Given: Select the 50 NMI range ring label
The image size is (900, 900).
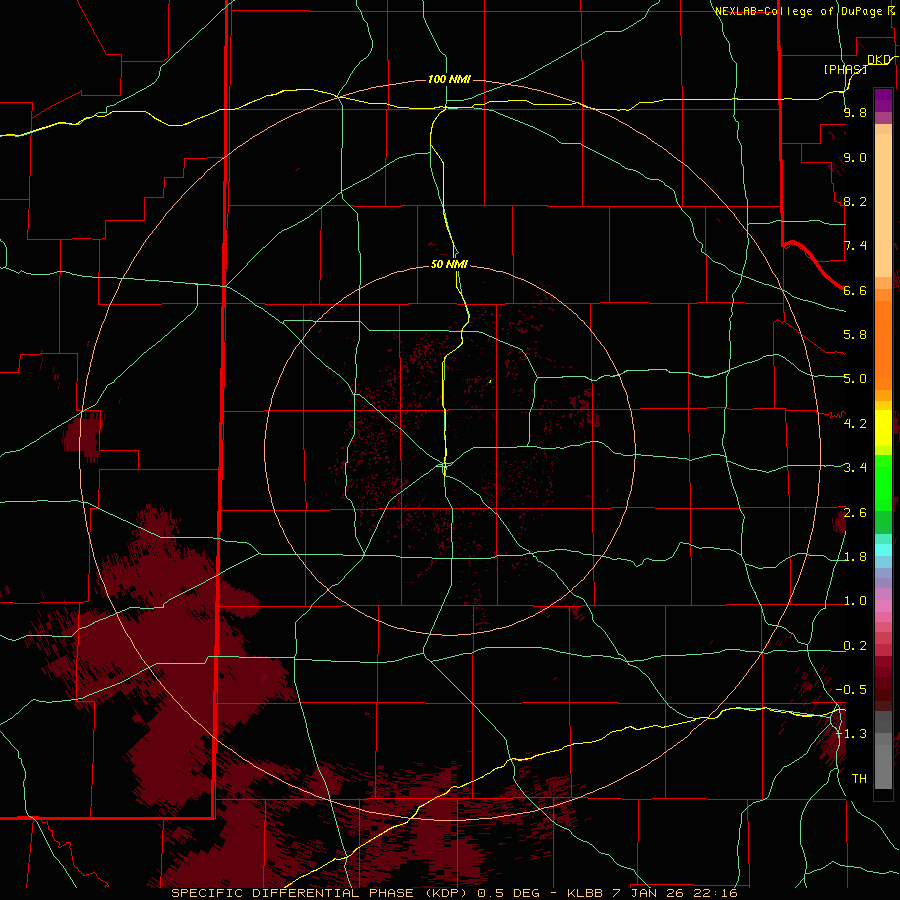Looking at the screenshot, I should [449, 264].
